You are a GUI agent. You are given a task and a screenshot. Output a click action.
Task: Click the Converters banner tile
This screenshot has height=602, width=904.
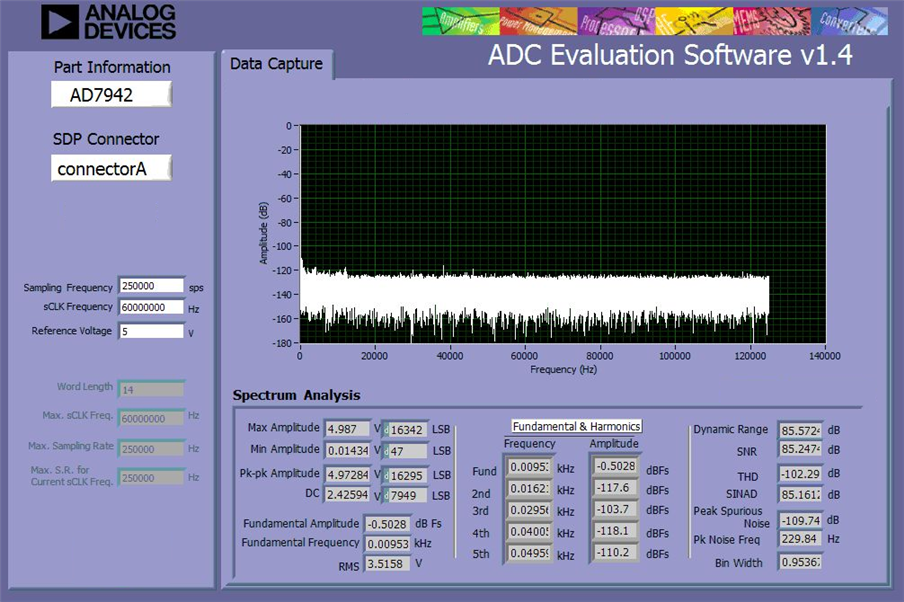(849, 21)
